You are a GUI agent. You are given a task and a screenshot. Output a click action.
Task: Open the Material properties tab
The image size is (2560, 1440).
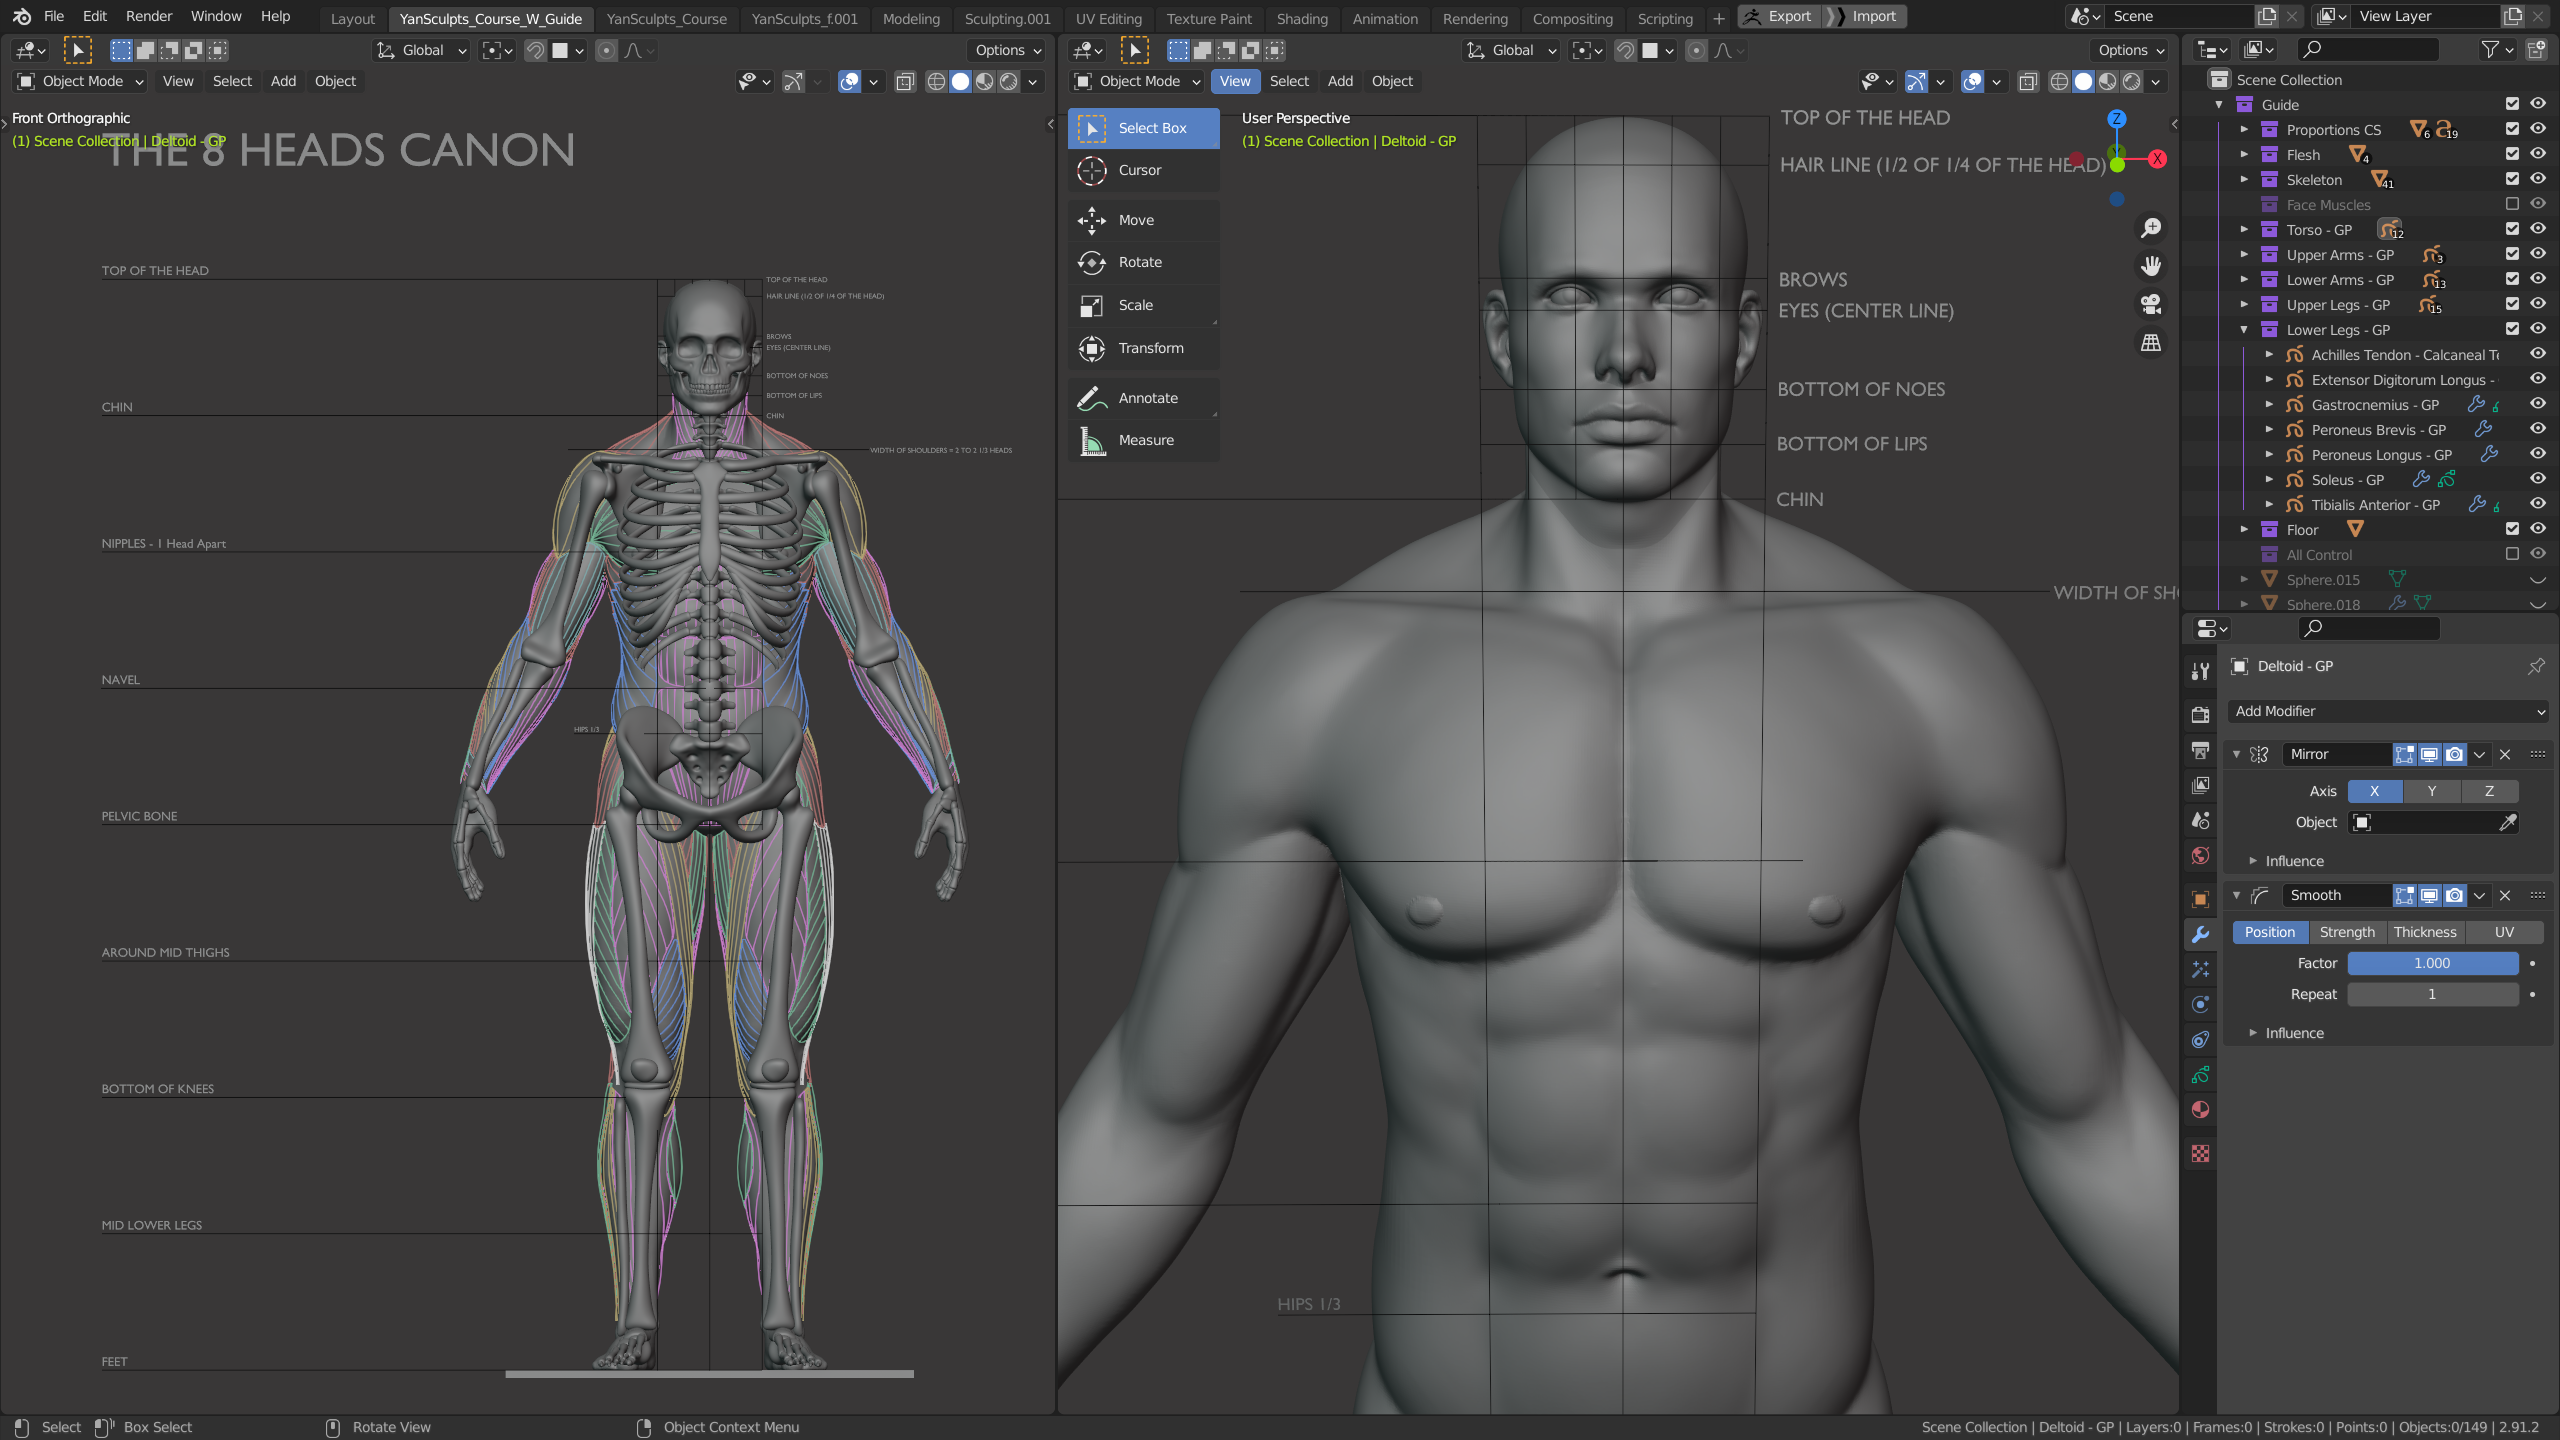coord(2200,1110)
